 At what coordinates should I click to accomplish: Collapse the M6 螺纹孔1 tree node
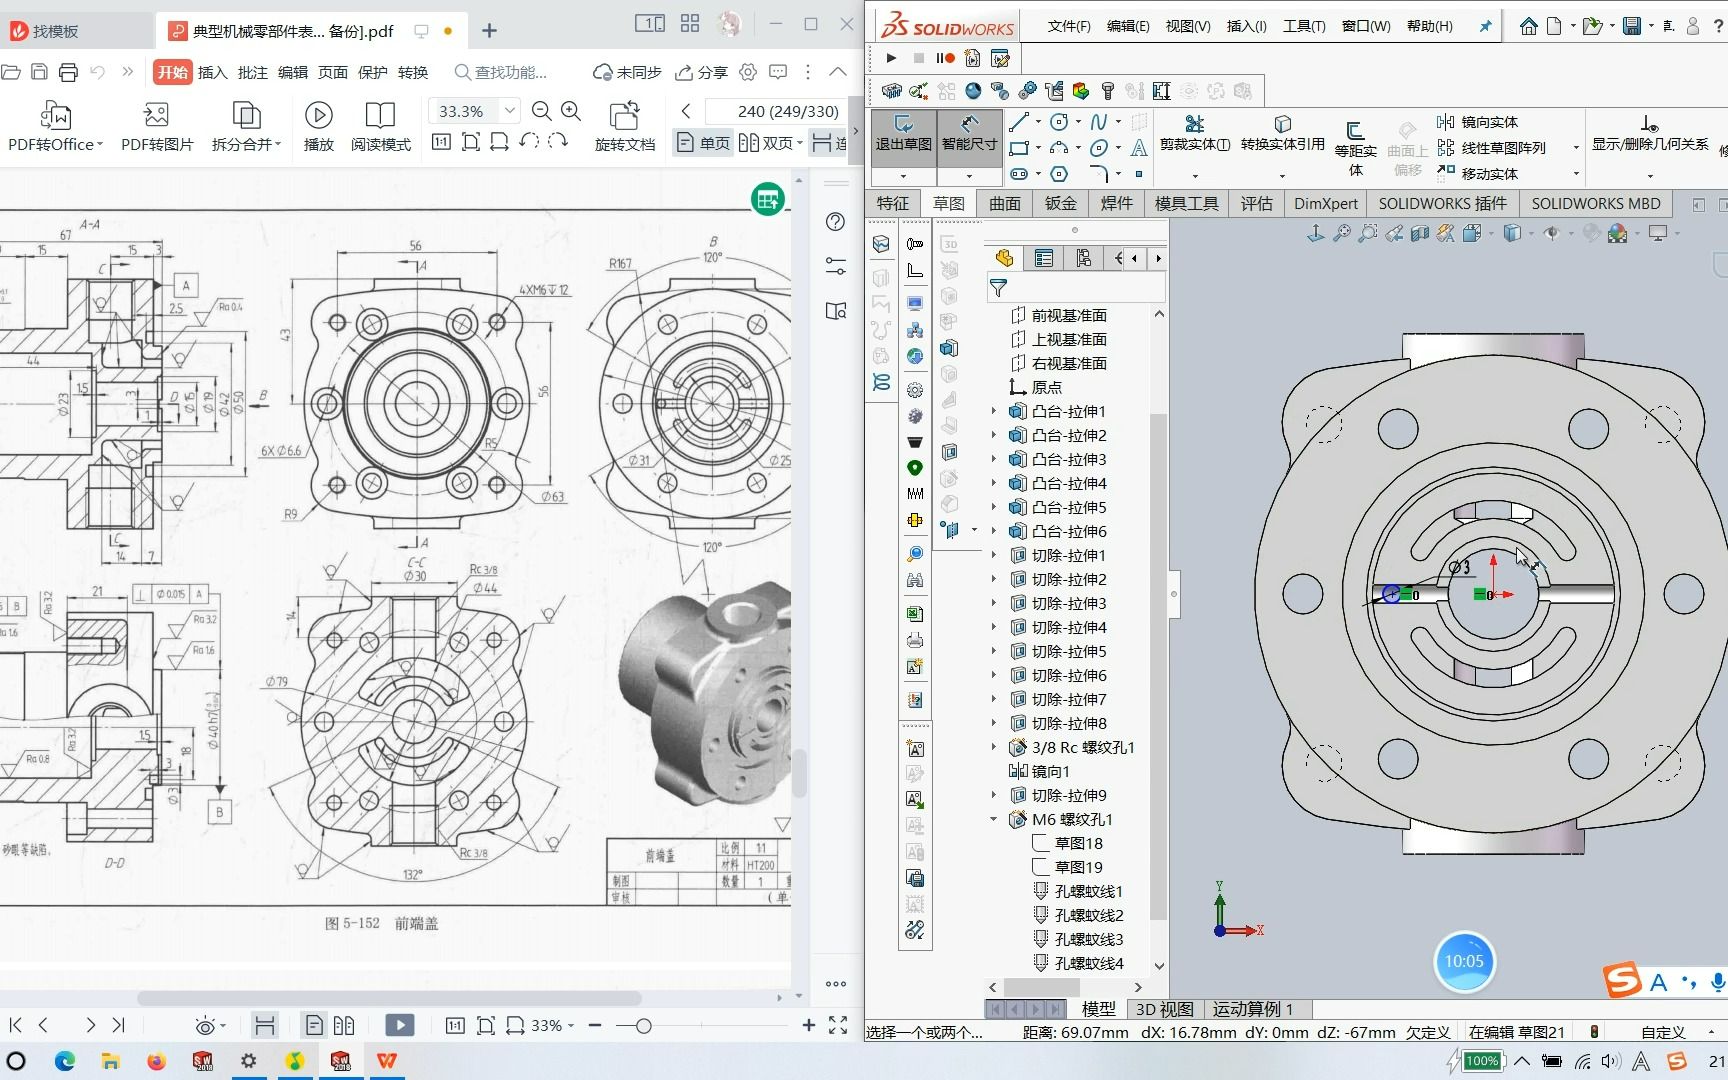point(993,819)
